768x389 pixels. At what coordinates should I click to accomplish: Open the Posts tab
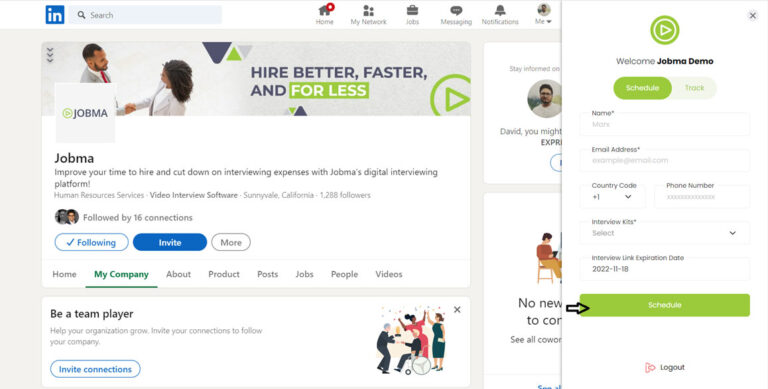click(267, 274)
